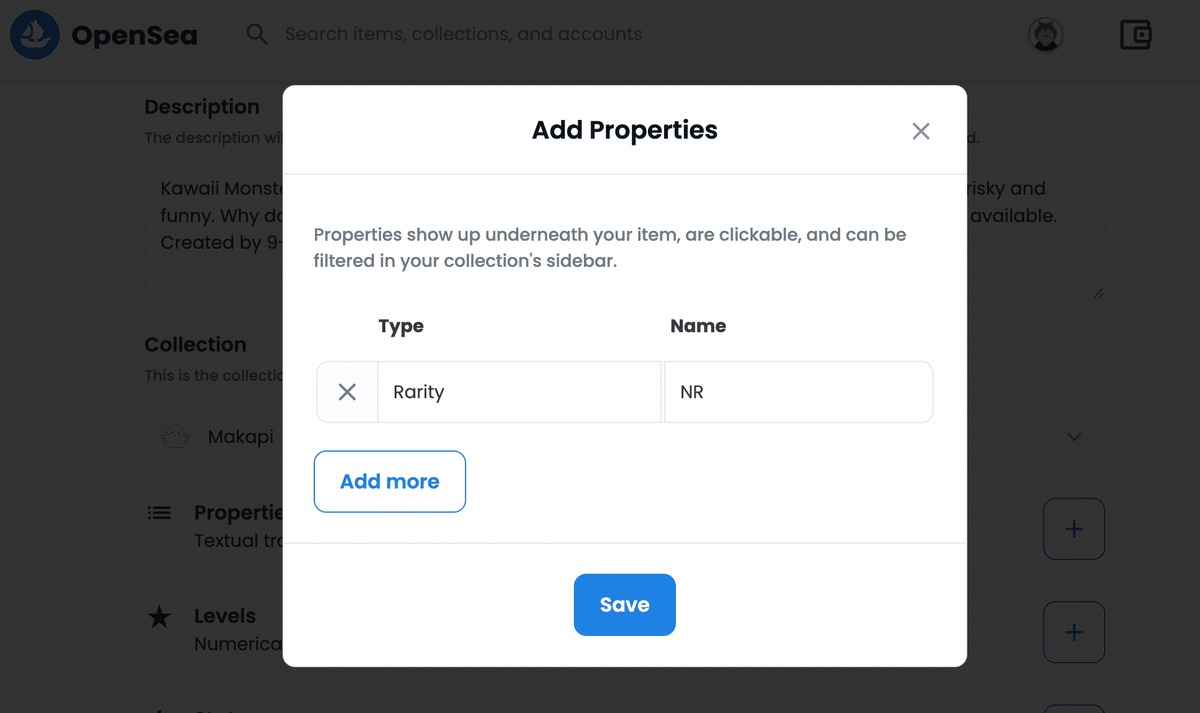Screen dimensions: 1200x713
Task: Focus the NR name field
Action: pyautogui.click(x=799, y=392)
